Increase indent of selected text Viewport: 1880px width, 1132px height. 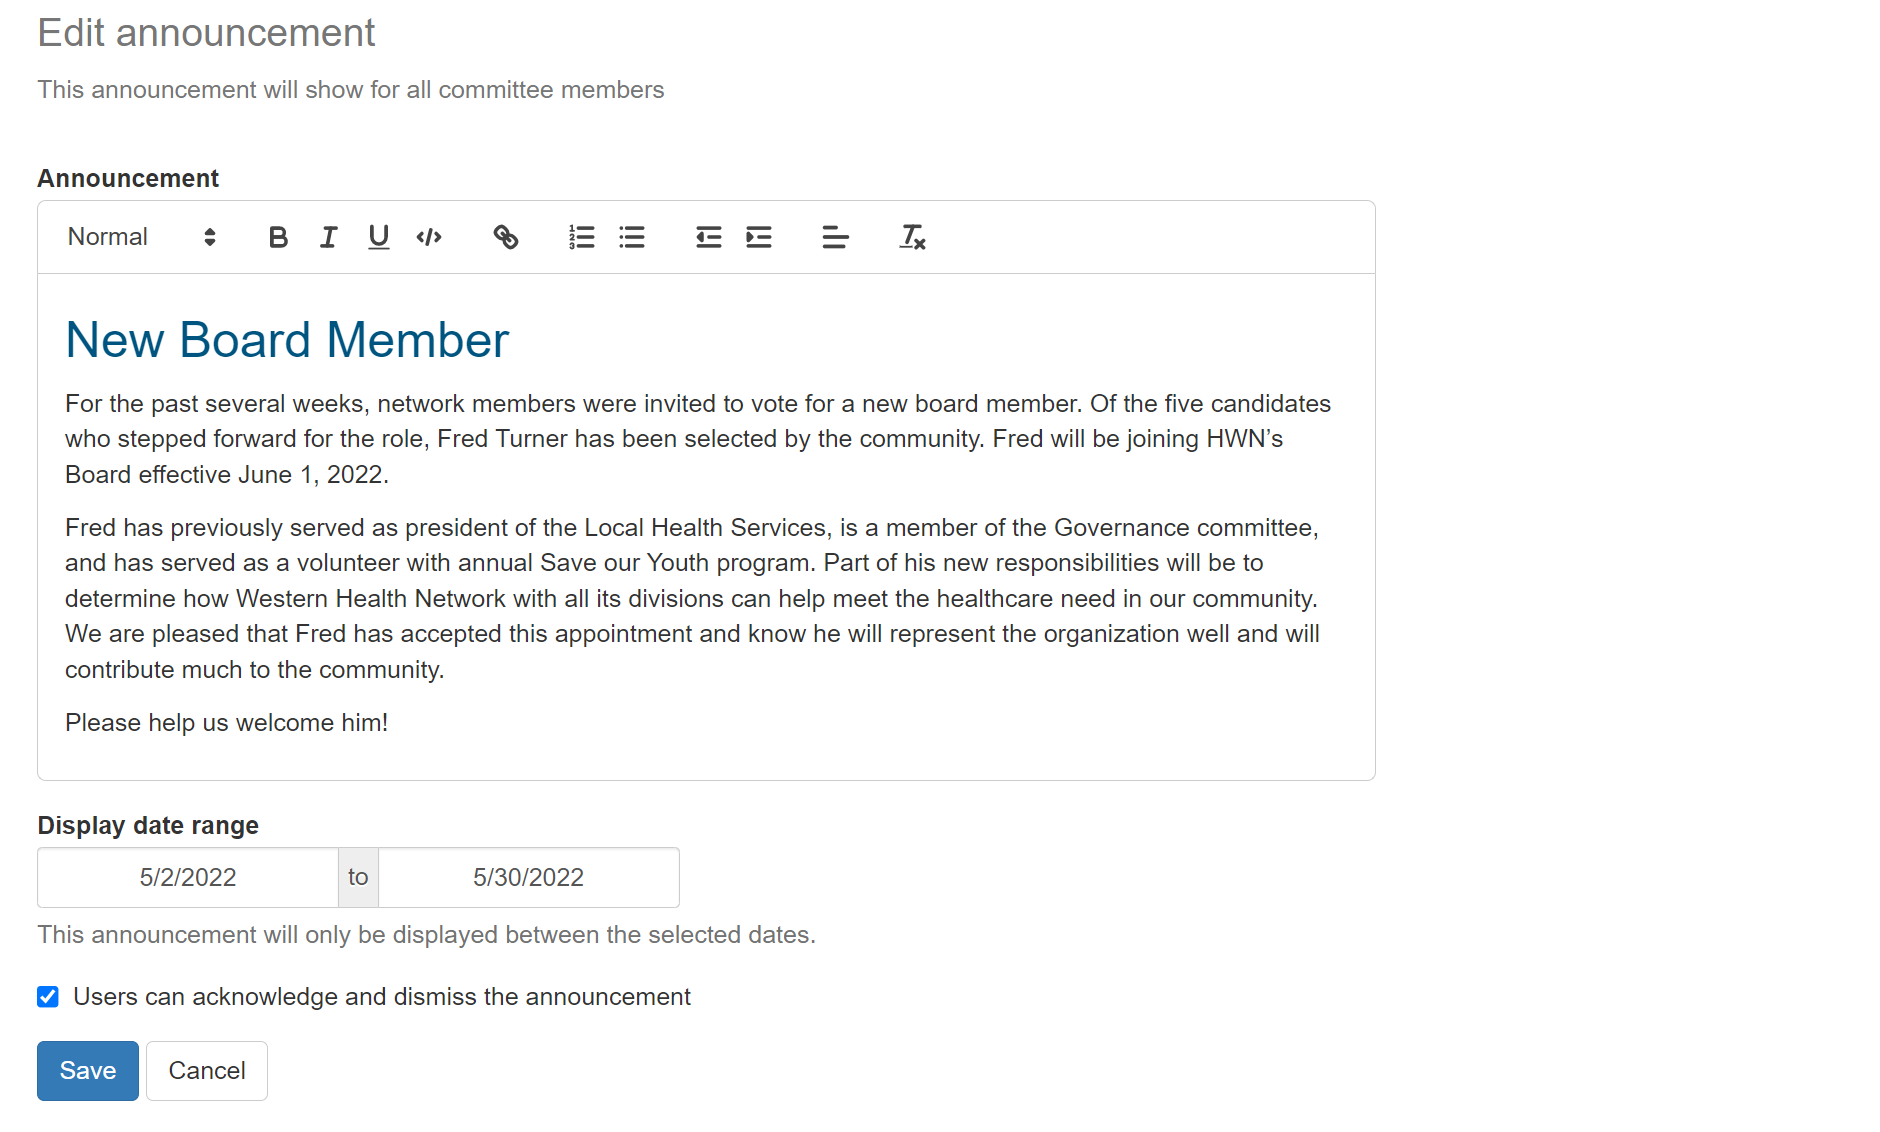759,237
